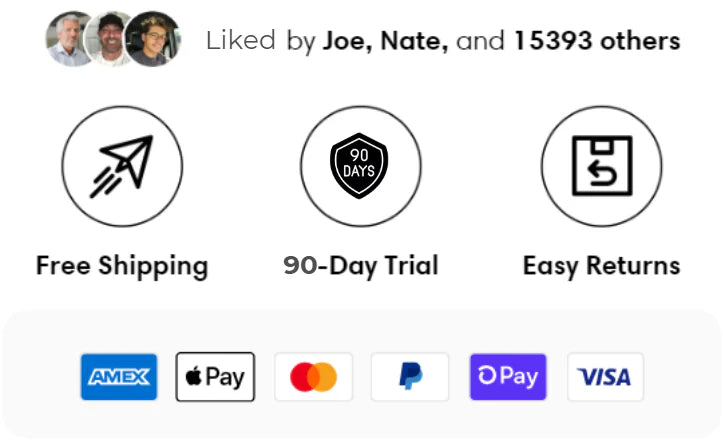723x445 pixels.
Task: Choose the Apple Pay payment icon
Action: [215, 377]
